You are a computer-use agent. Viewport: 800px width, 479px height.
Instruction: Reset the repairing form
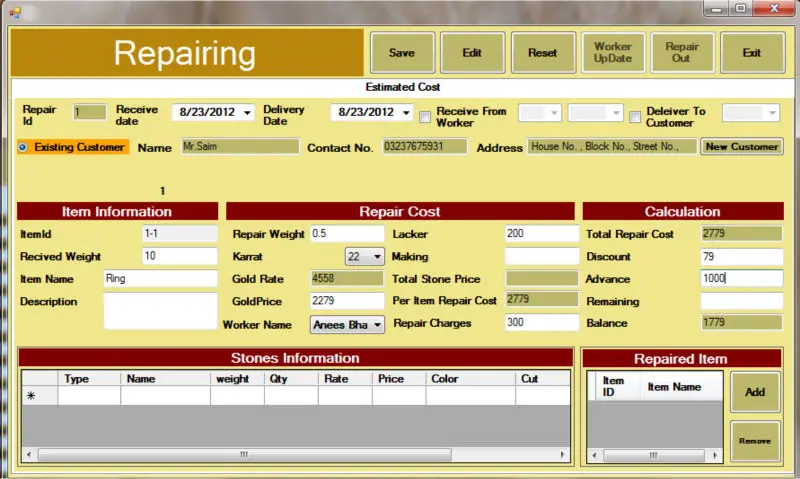coord(542,53)
